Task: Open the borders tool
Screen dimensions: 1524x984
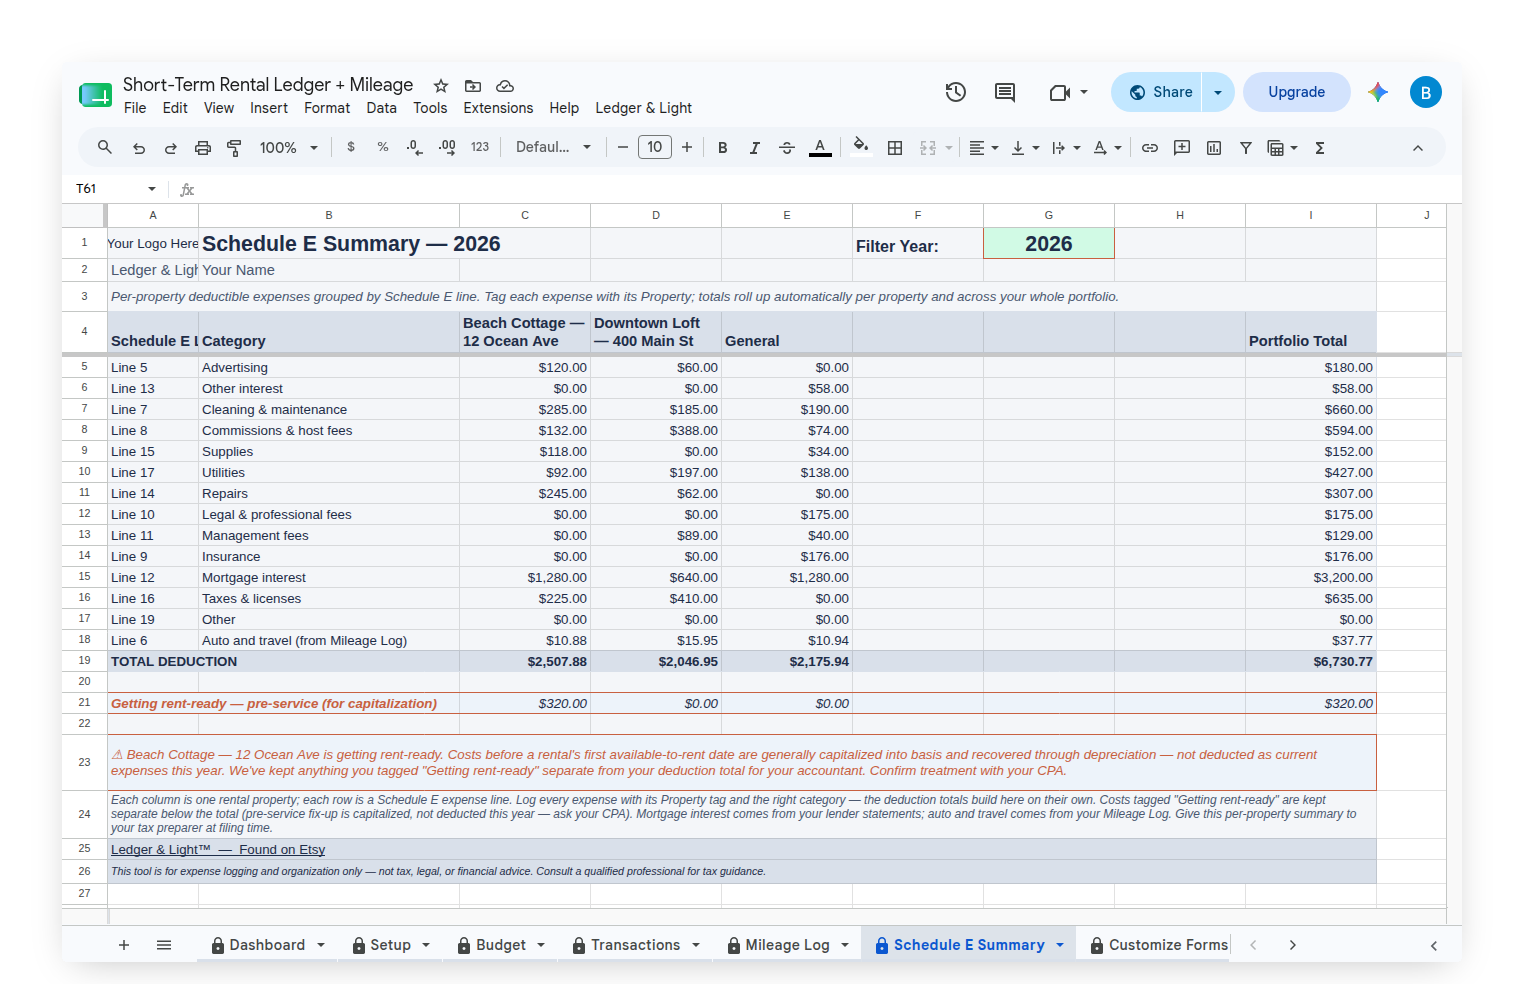Action: tap(895, 147)
